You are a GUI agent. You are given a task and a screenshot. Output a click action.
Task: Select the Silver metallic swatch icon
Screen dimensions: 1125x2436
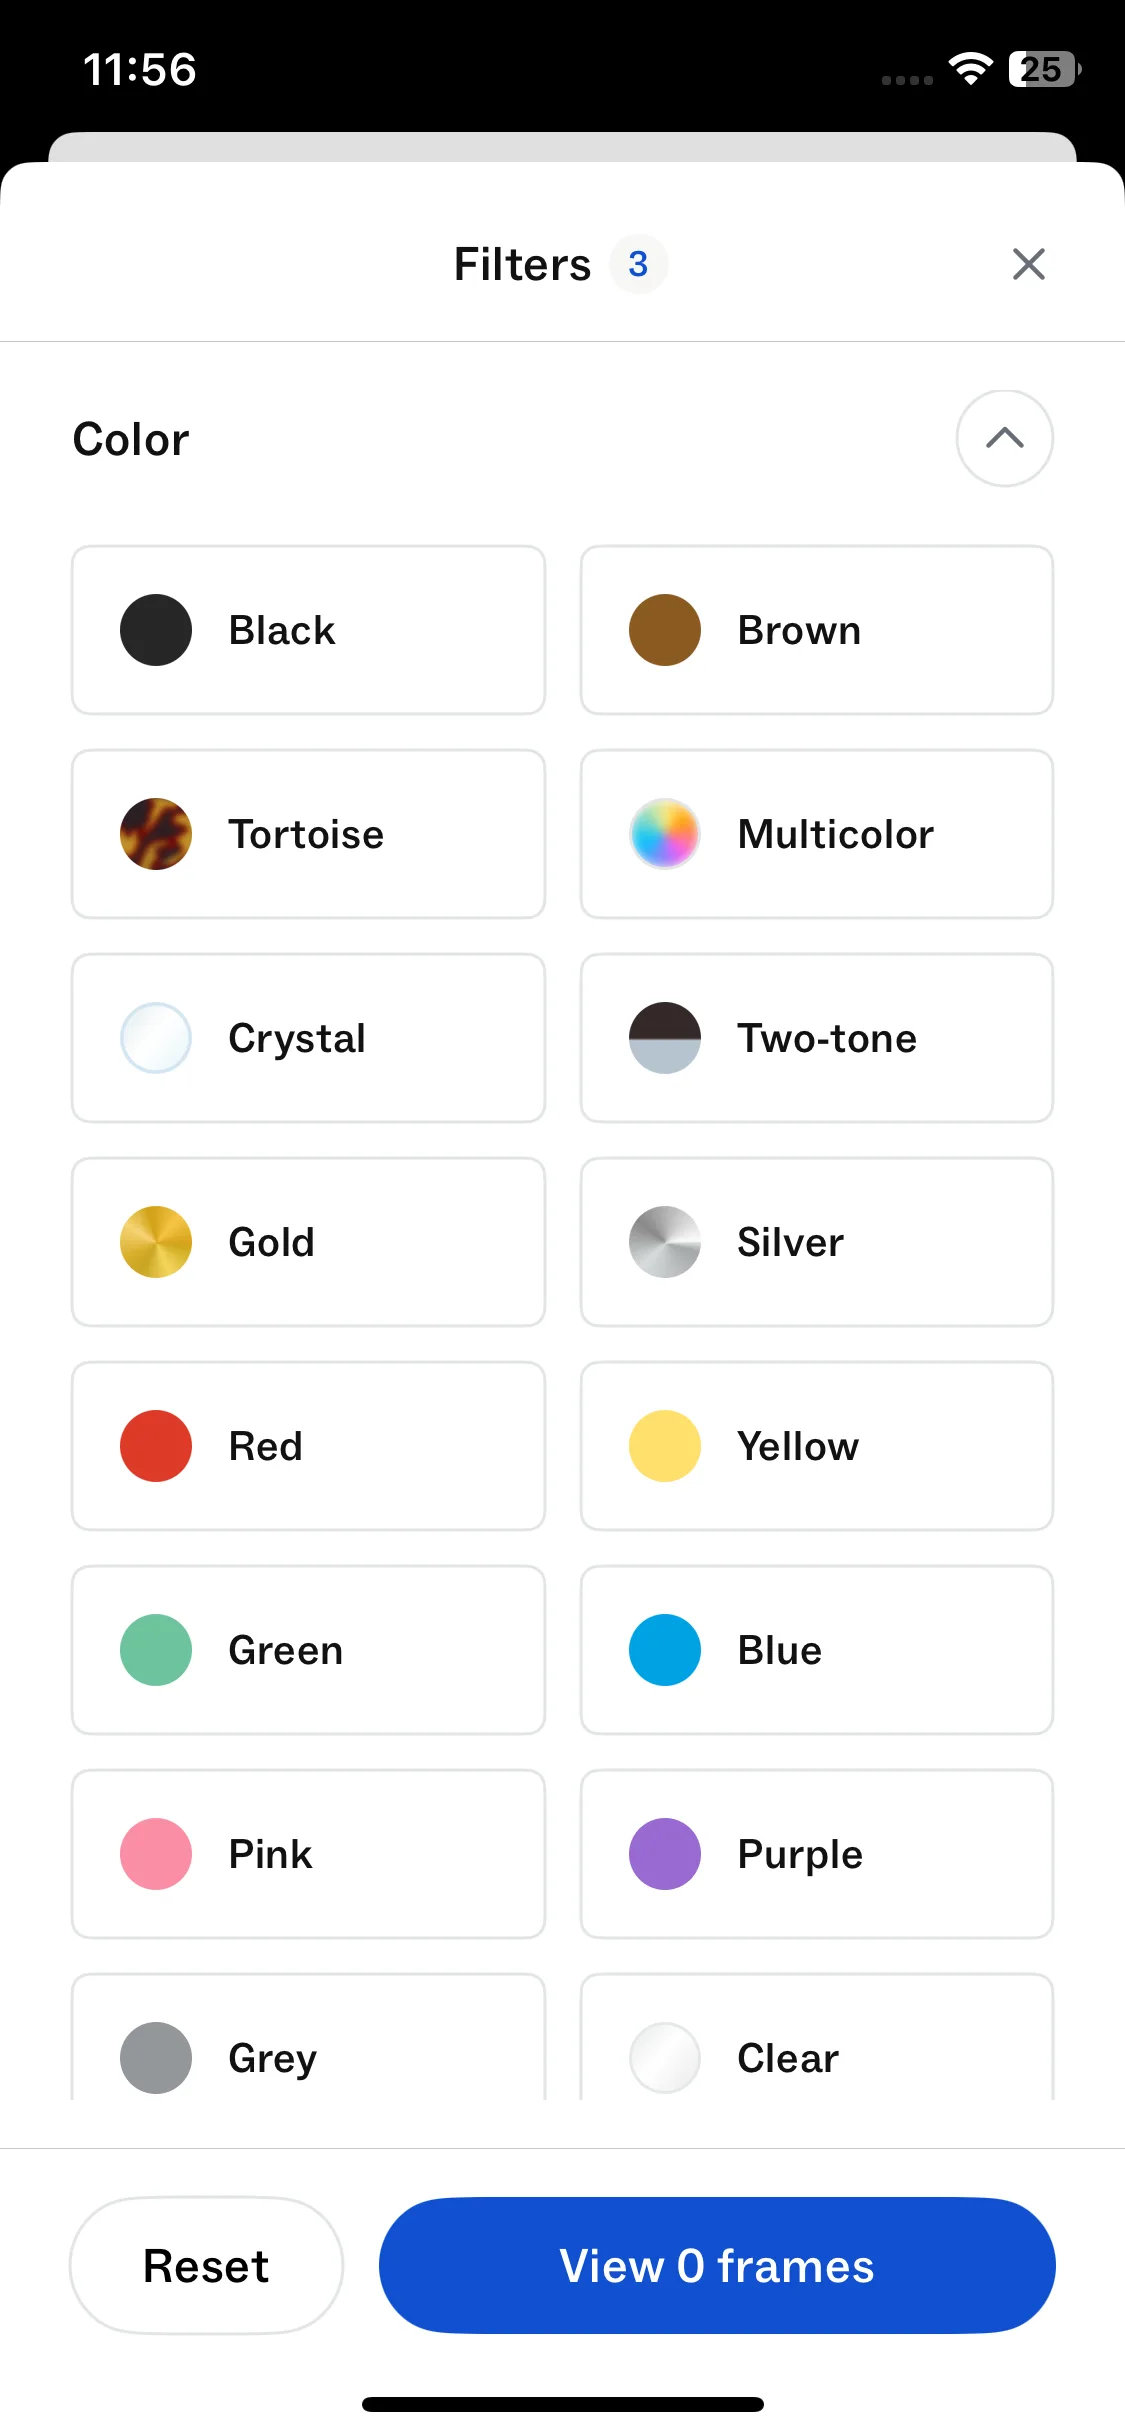[664, 1242]
